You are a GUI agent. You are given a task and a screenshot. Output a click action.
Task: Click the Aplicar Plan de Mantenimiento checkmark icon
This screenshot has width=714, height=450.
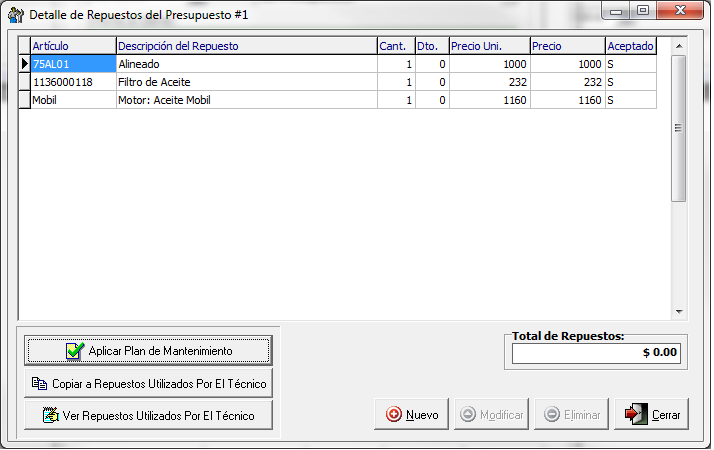click(x=74, y=351)
